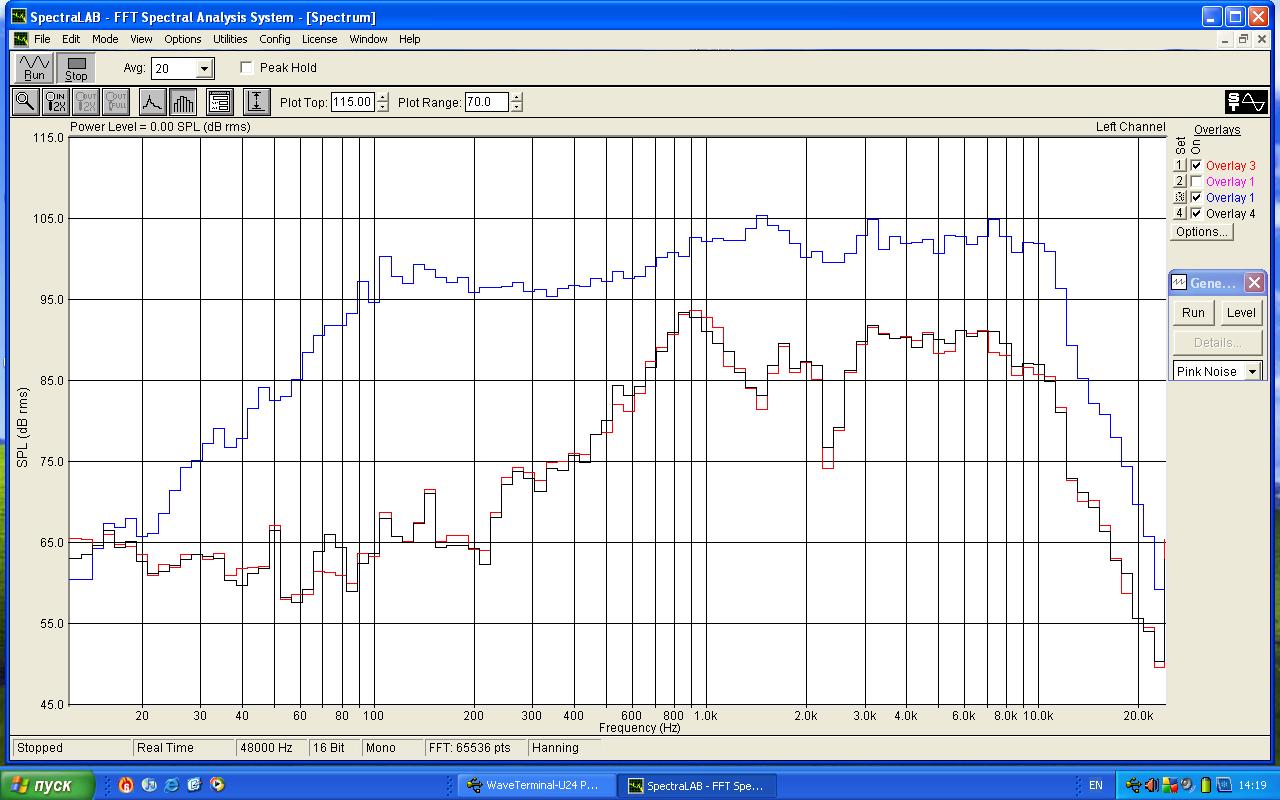Screen dimensions: 1280x800
Task: Decrease Plot Top with the down arrow
Action: (x=383, y=107)
